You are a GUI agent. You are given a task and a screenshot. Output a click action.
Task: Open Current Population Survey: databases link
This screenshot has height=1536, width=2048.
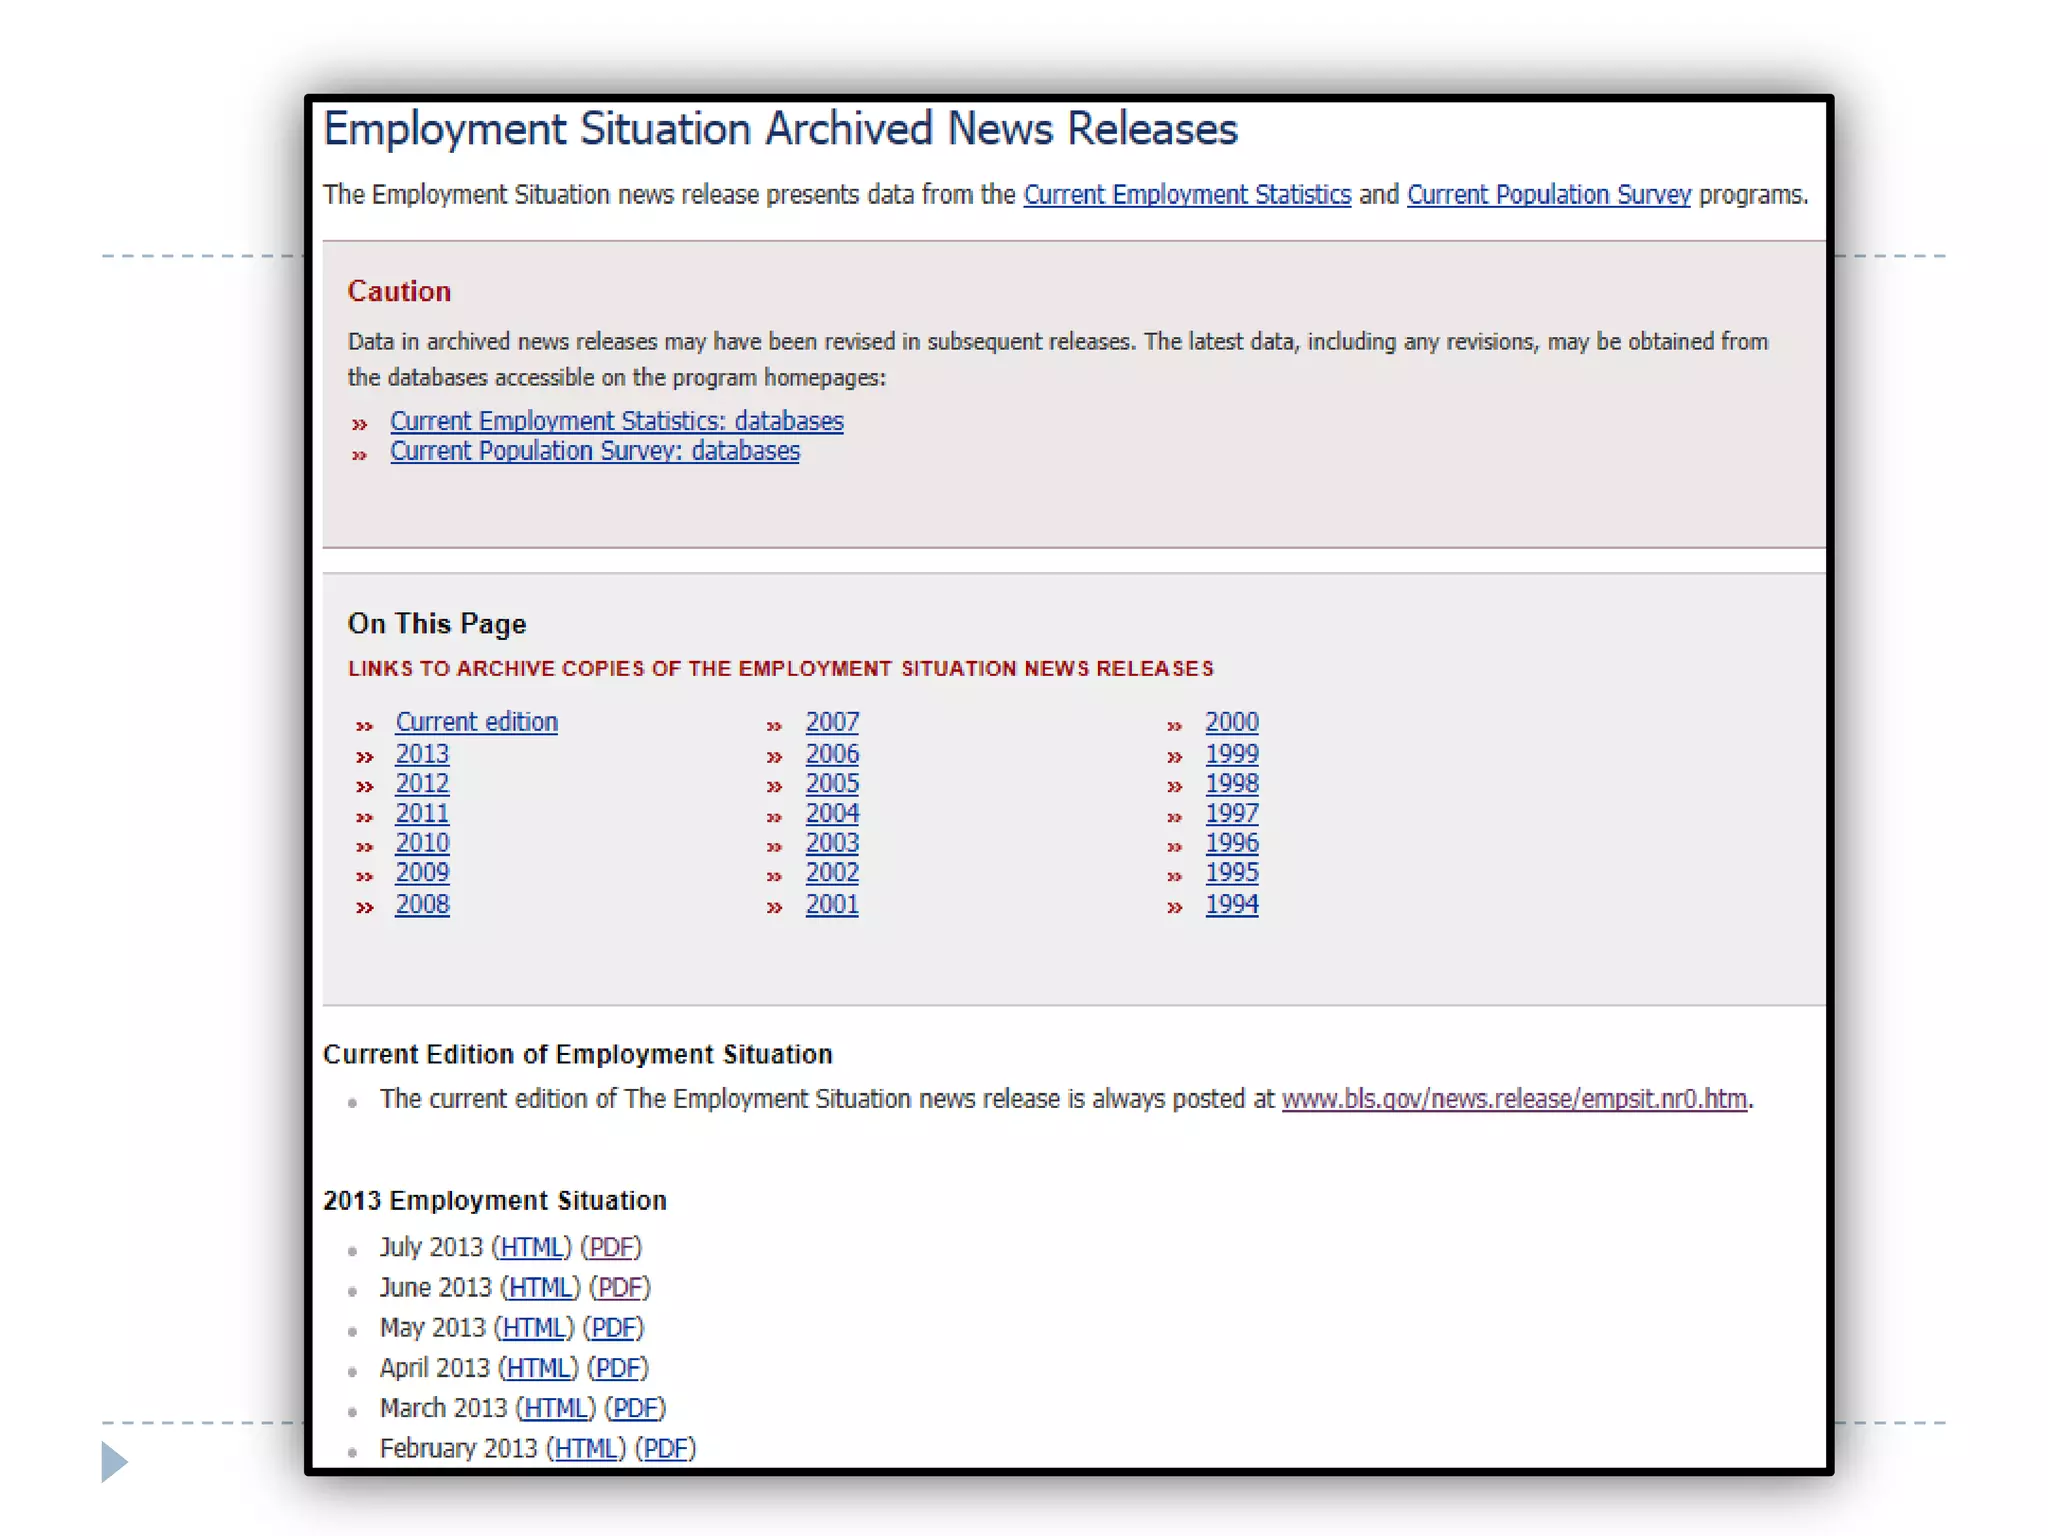[594, 451]
